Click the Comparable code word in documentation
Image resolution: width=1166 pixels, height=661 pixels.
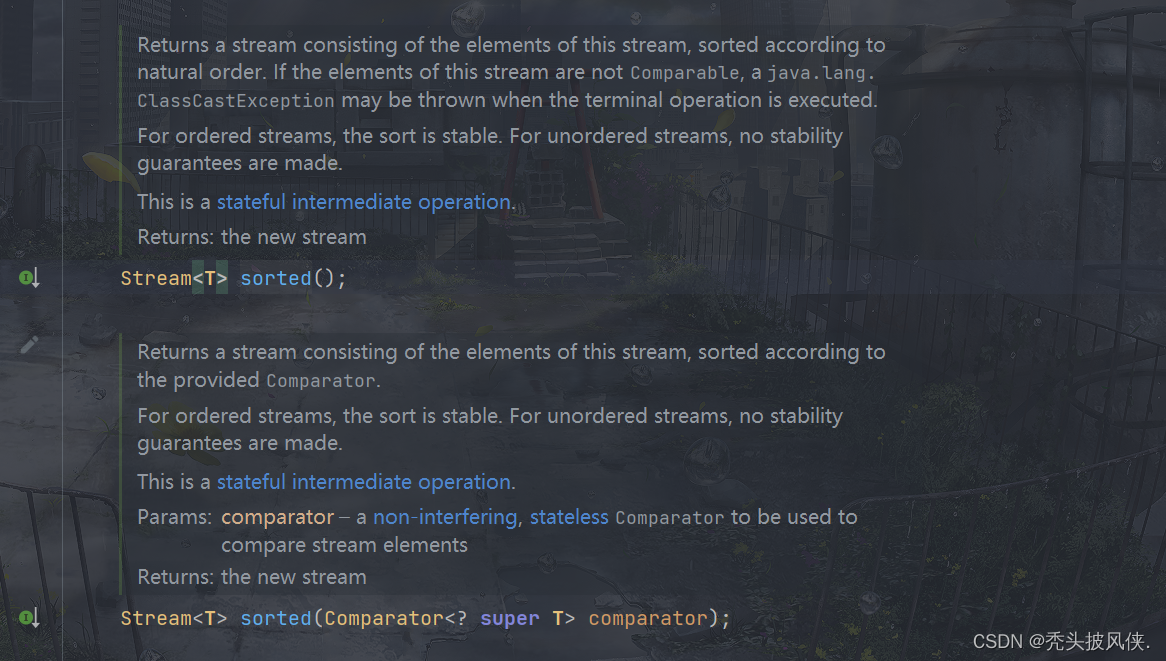click(684, 73)
